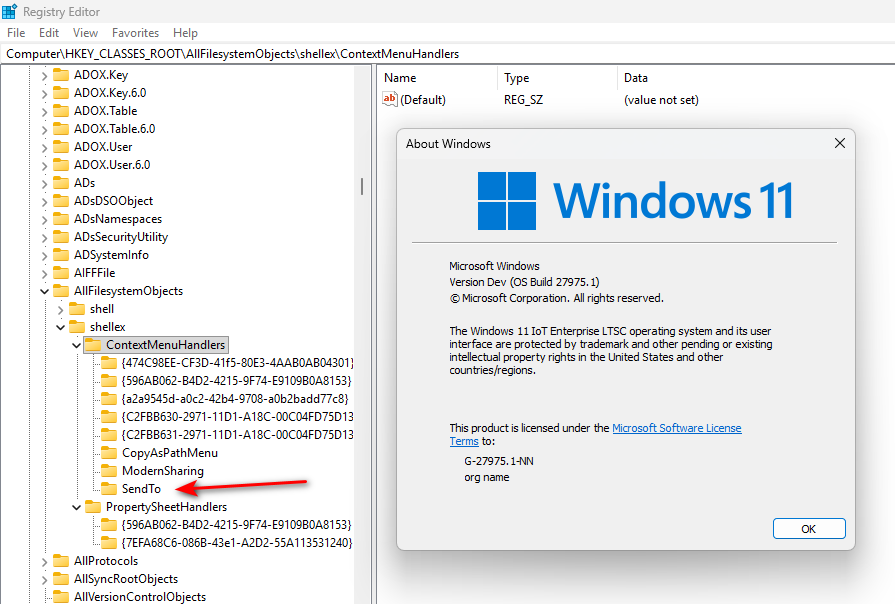This screenshot has height=604, width=895.
Task: Click the folder icon of ADSystemInfo
Action: click(x=61, y=255)
